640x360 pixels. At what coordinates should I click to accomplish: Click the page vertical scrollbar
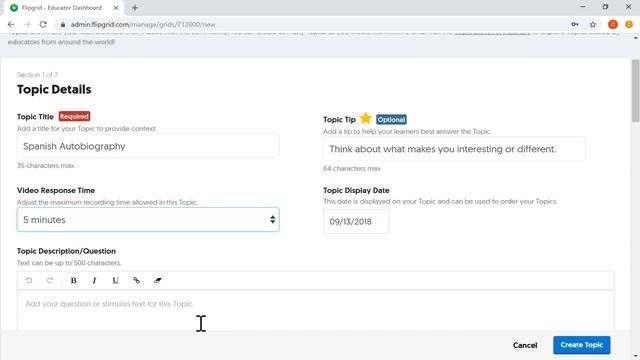click(635, 91)
